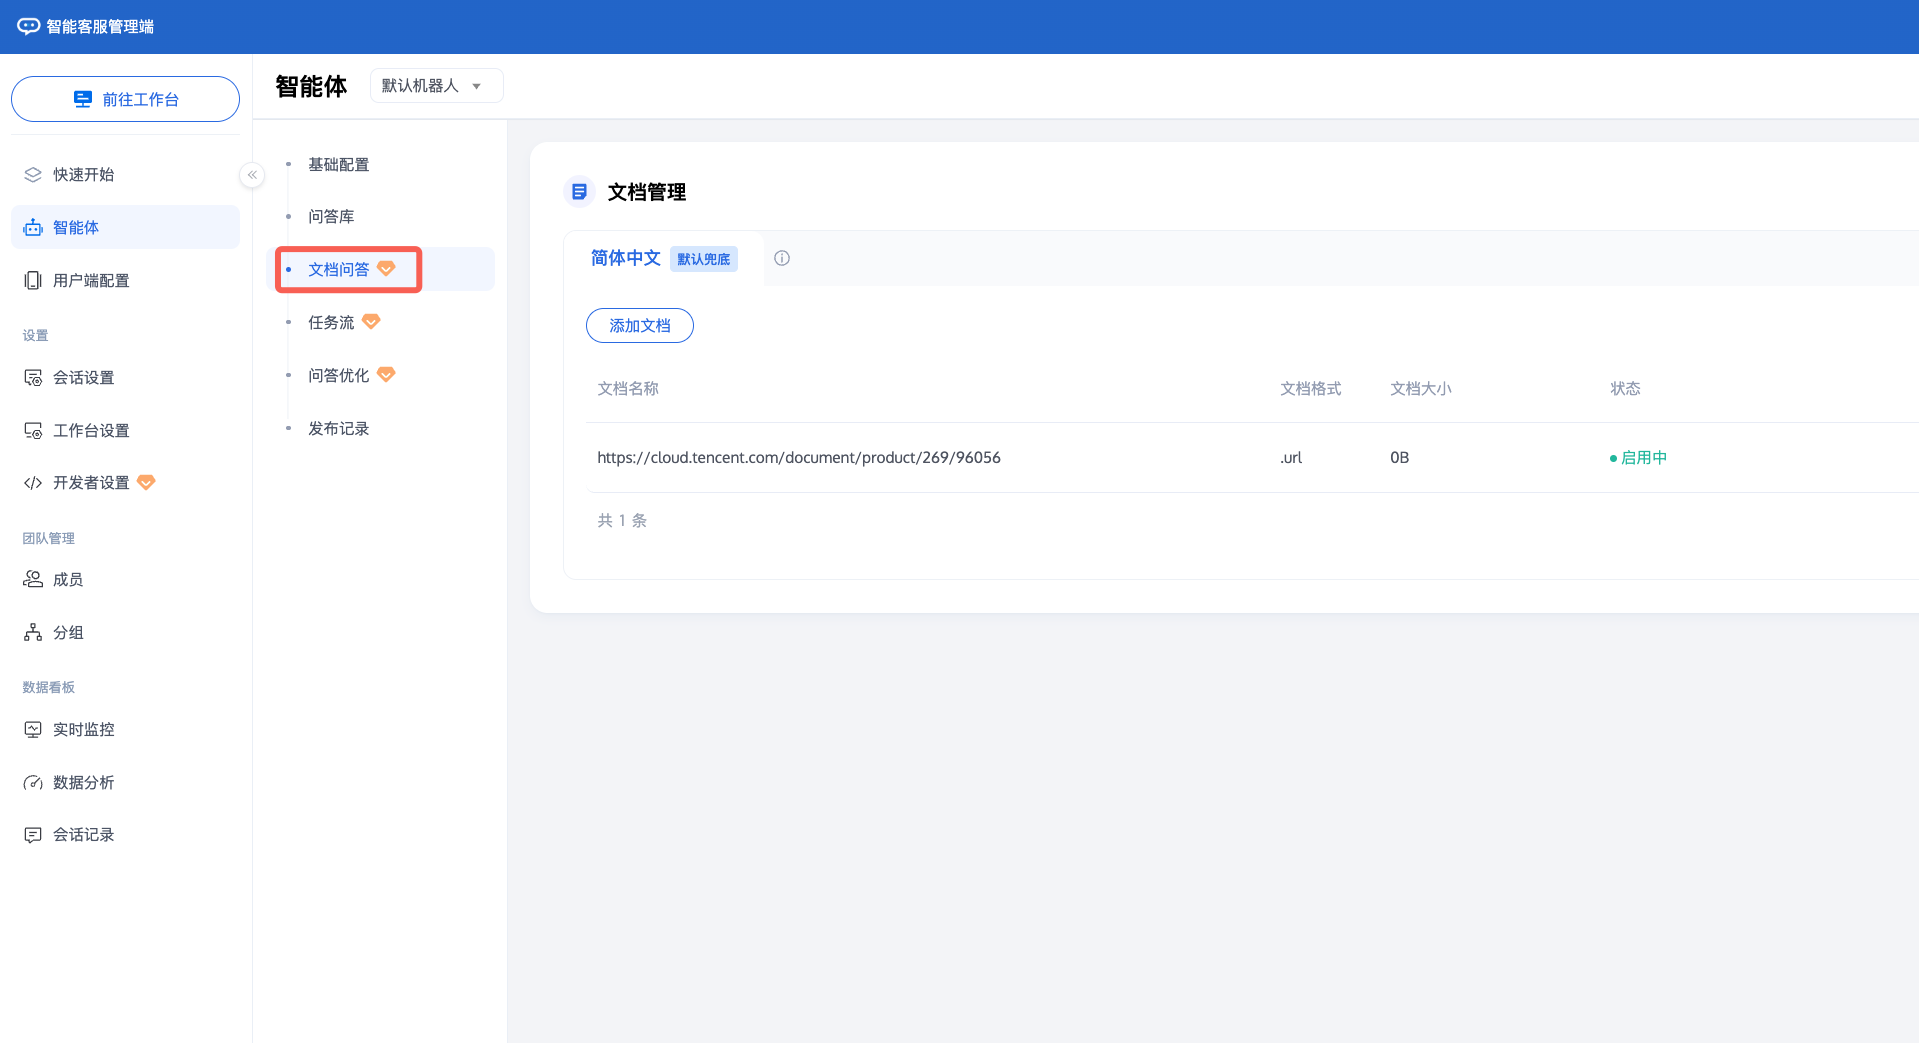The width and height of the screenshot is (1919, 1043).
Task: Go to 会话设置 settings
Action: (x=83, y=378)
